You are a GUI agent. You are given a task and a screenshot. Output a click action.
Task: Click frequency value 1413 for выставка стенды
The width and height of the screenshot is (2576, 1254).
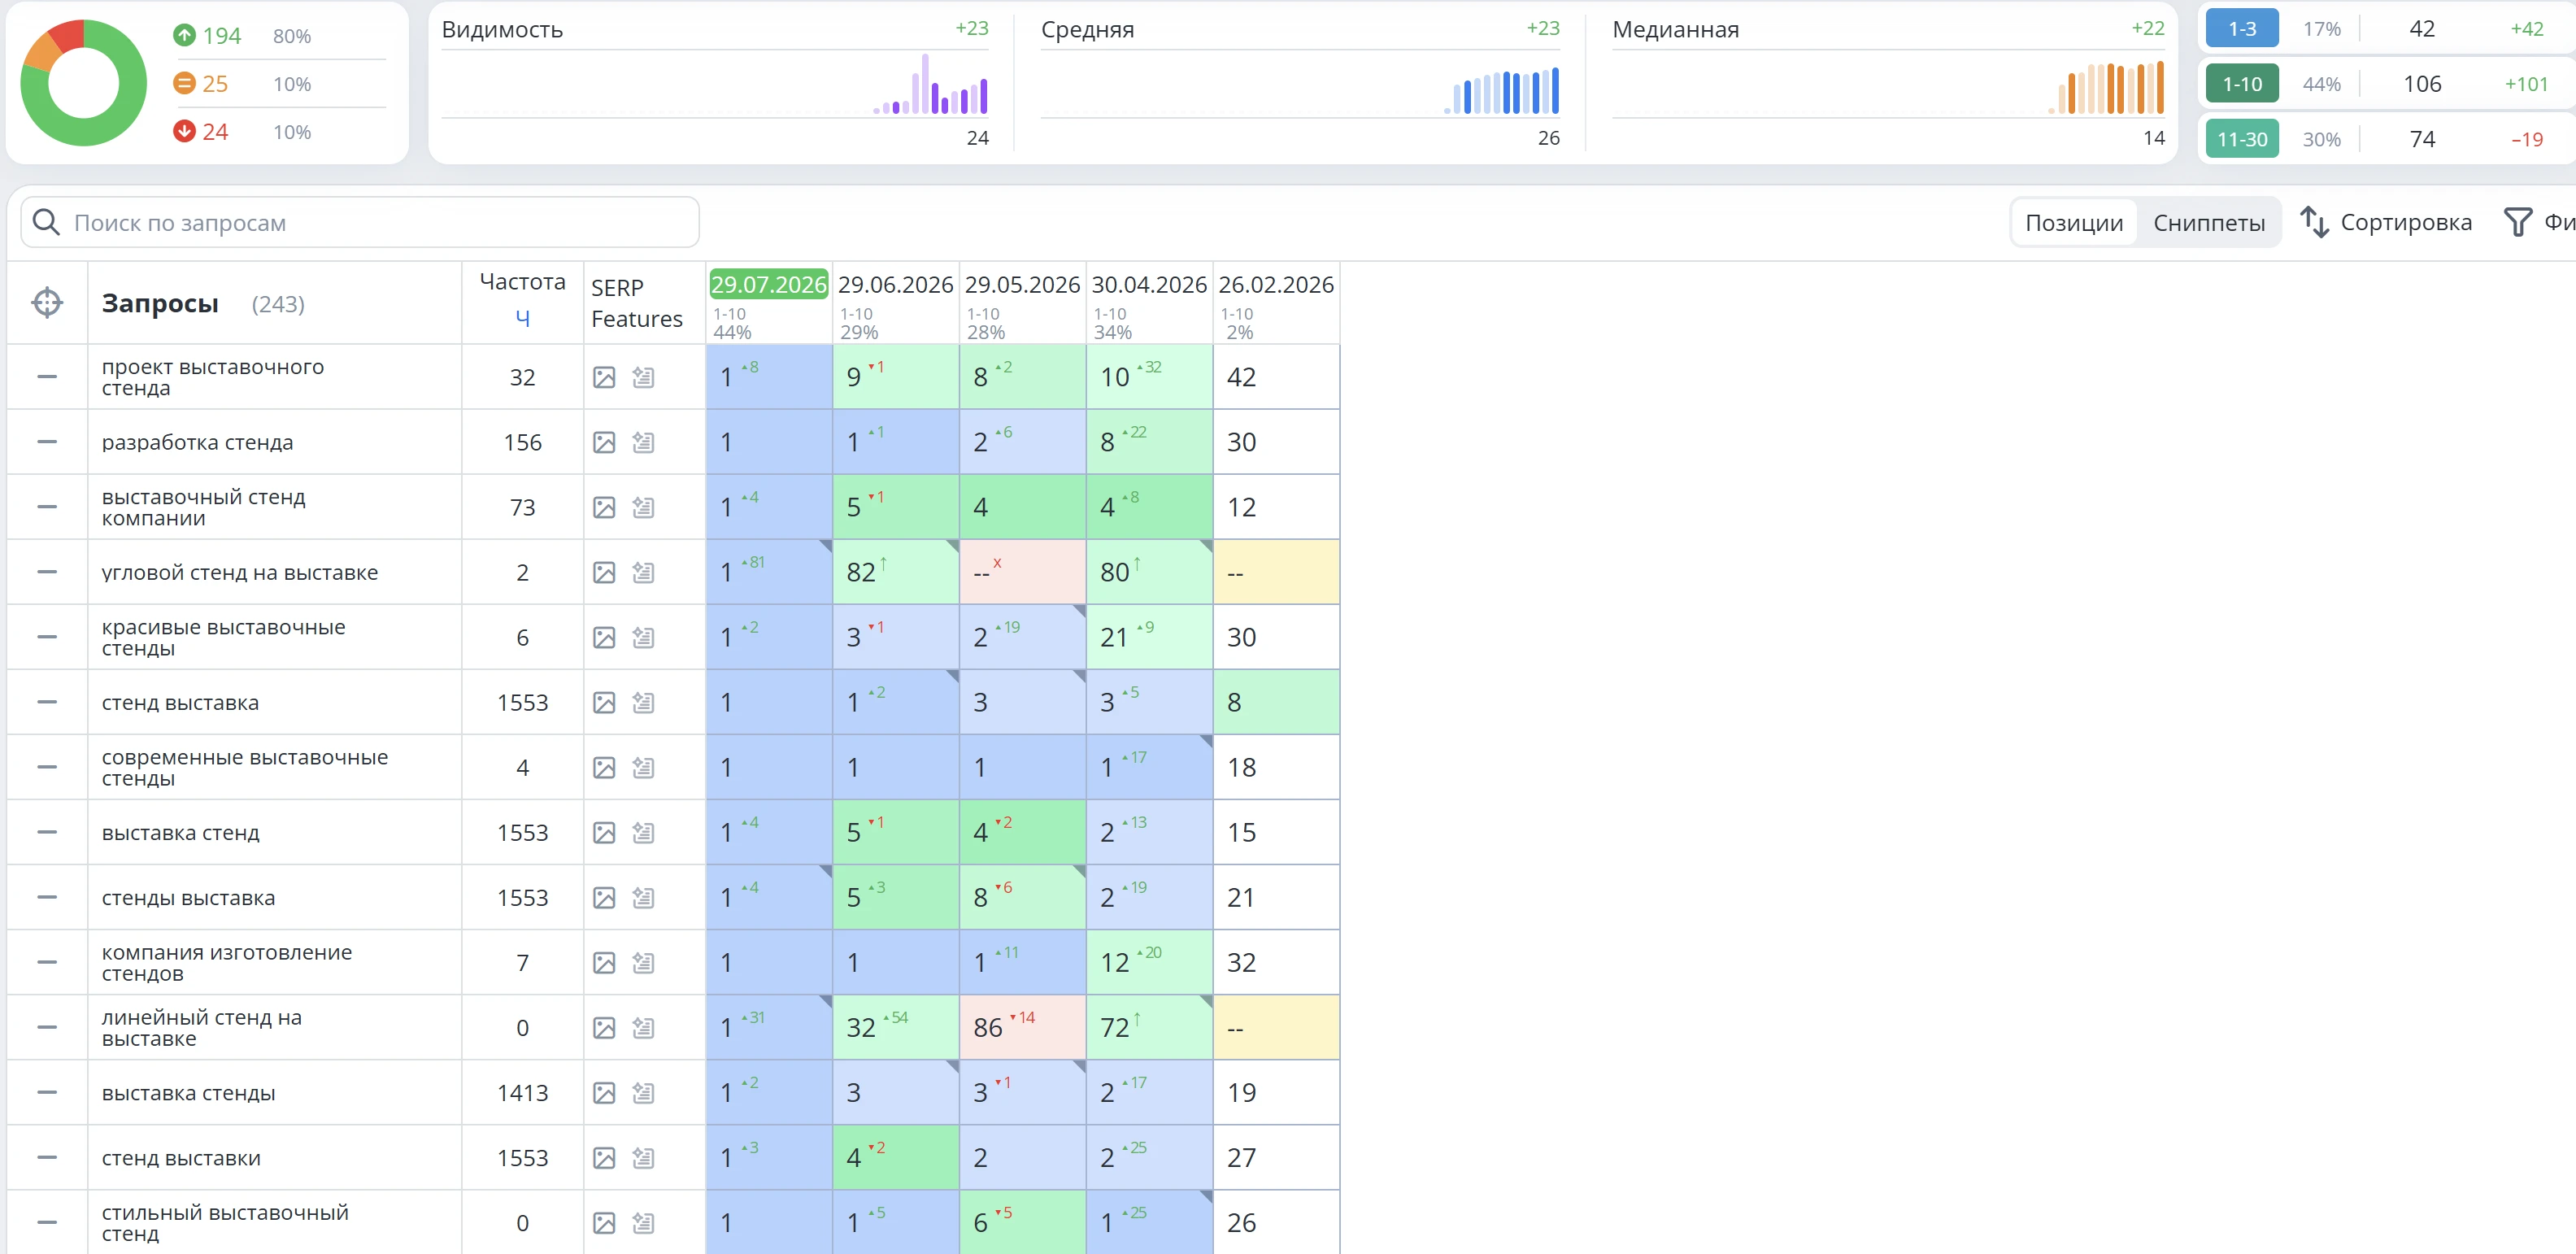pyautogui.click(x=522, y=1093)
